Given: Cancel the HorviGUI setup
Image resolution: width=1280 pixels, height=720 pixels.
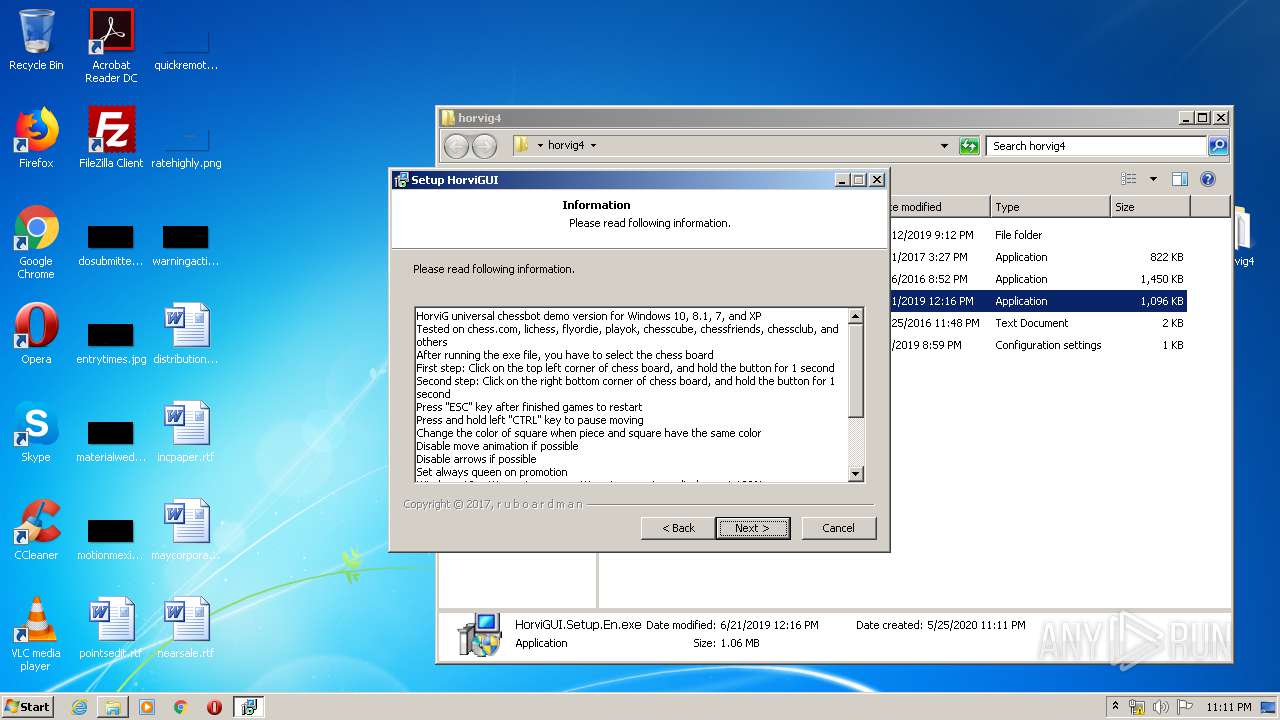Looking at the screenshot, I should [838, 528].
